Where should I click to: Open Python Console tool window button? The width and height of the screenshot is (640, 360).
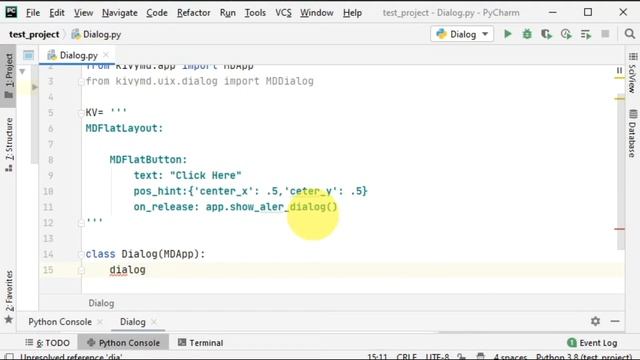(123, 343)
